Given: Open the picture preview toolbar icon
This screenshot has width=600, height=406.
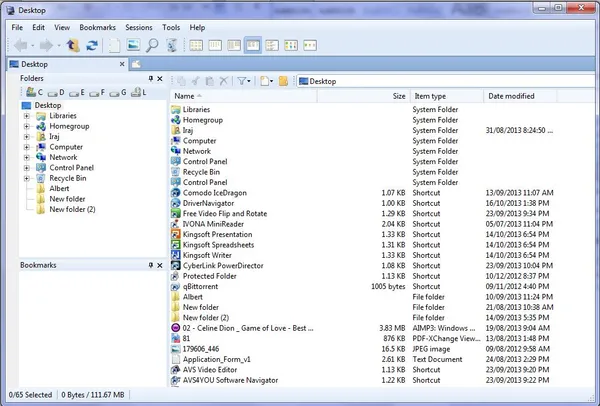Looking at the screenshot, I should click(133, 45).
